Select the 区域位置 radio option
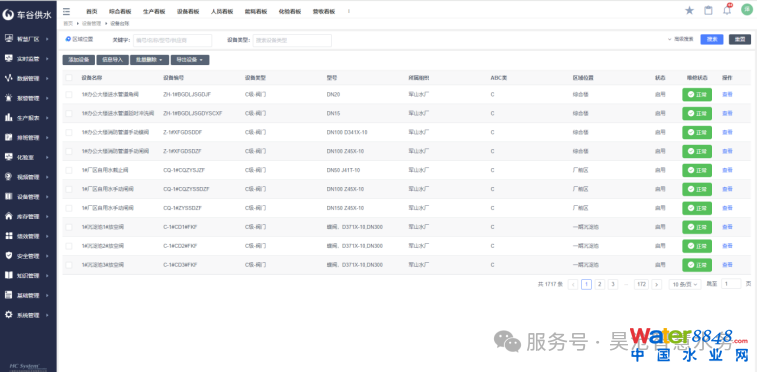The width and height of the screenshot is (758, 372). click(x=68, y=39)
